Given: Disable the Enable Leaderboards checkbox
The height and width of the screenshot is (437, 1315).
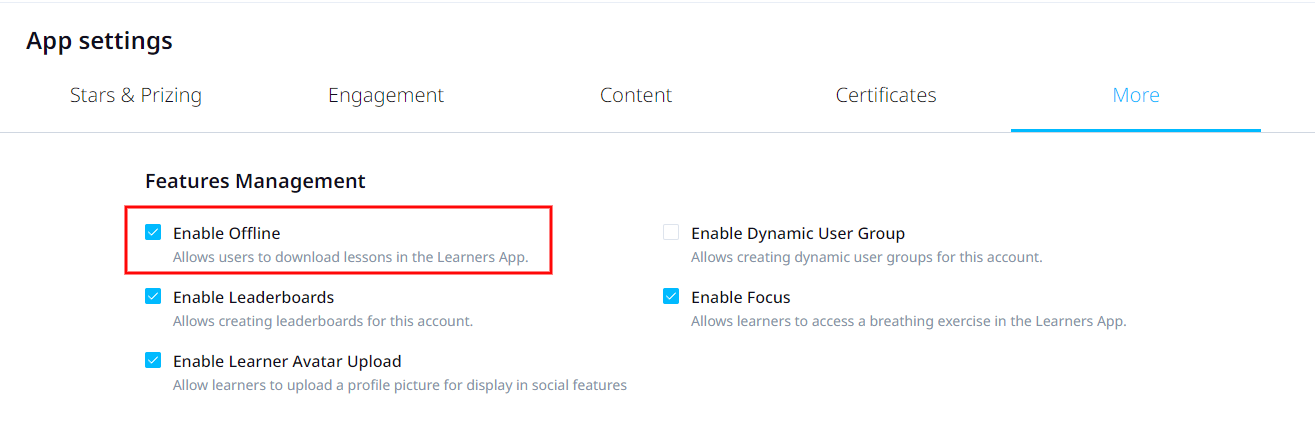Looking at the screenshot, I should (x=153, y=297).
